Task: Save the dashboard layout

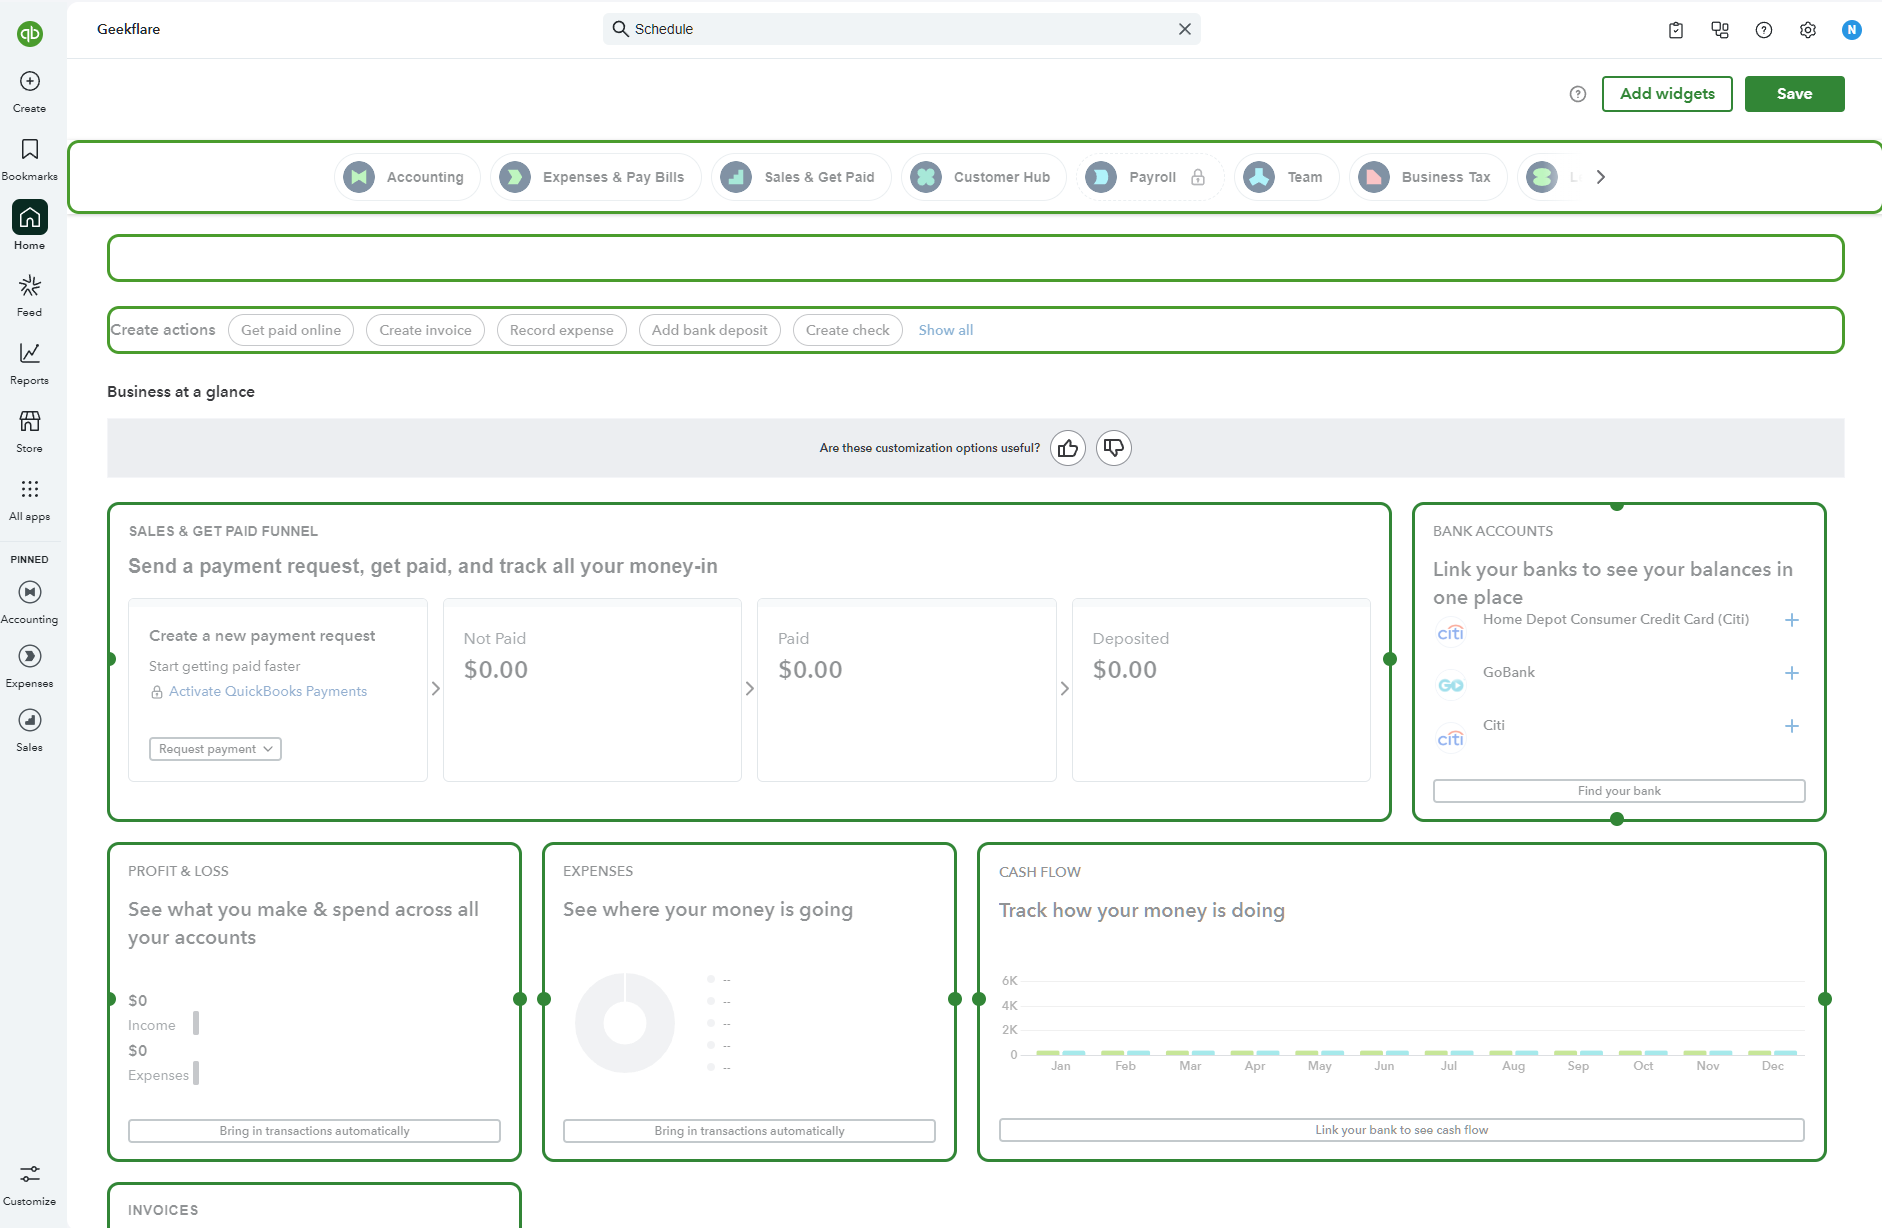Action: 1795,94
